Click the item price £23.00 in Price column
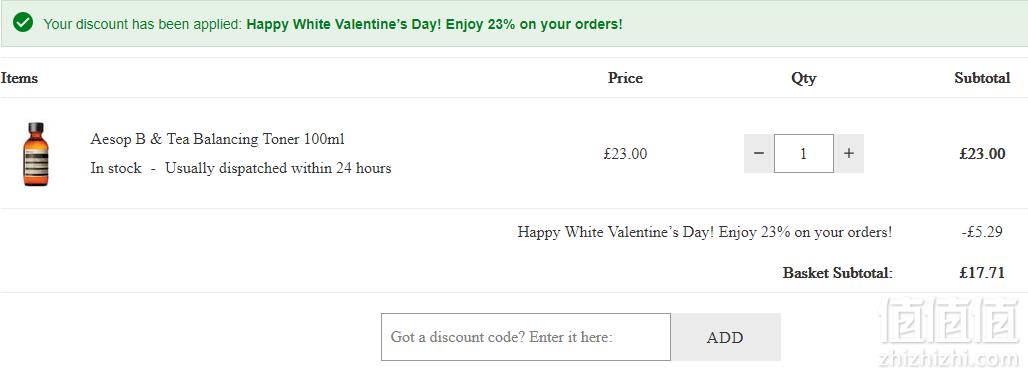This screenshot has height=376, width=1028. (625, 154)
